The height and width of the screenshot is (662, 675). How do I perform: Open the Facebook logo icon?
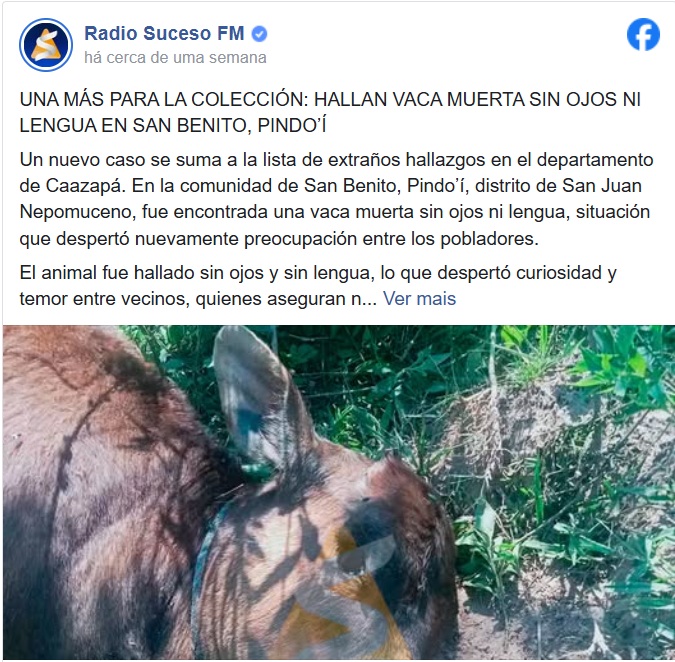[x=643, y=34]
